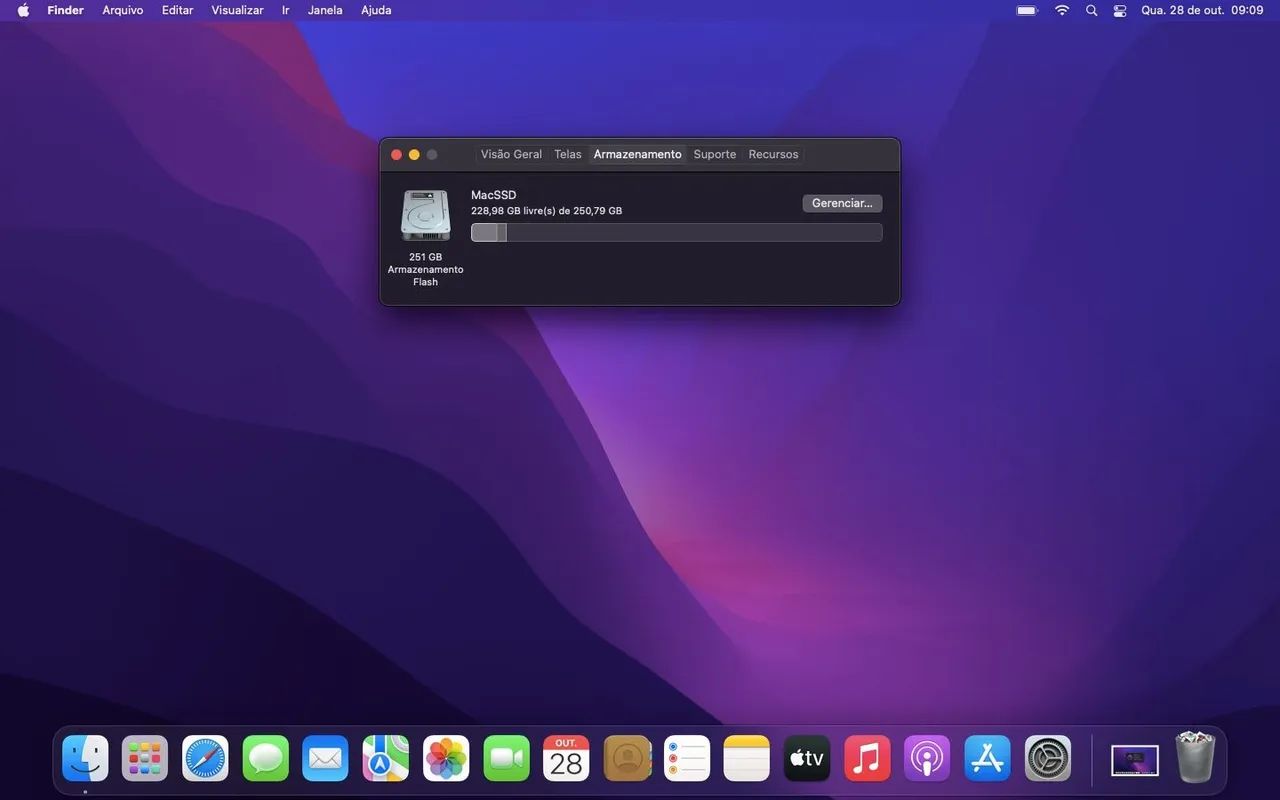1280x800 pixels.
Task: Open the Finder menu
Action: click(65, 10)
